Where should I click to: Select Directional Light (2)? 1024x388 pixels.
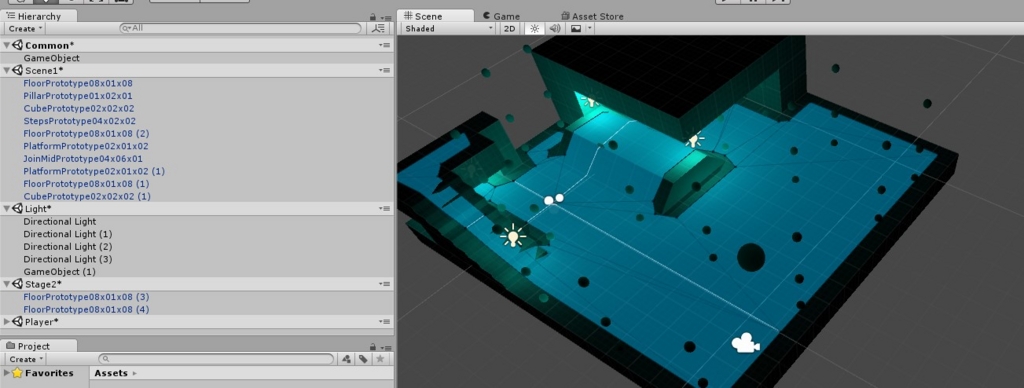[68, 246]
